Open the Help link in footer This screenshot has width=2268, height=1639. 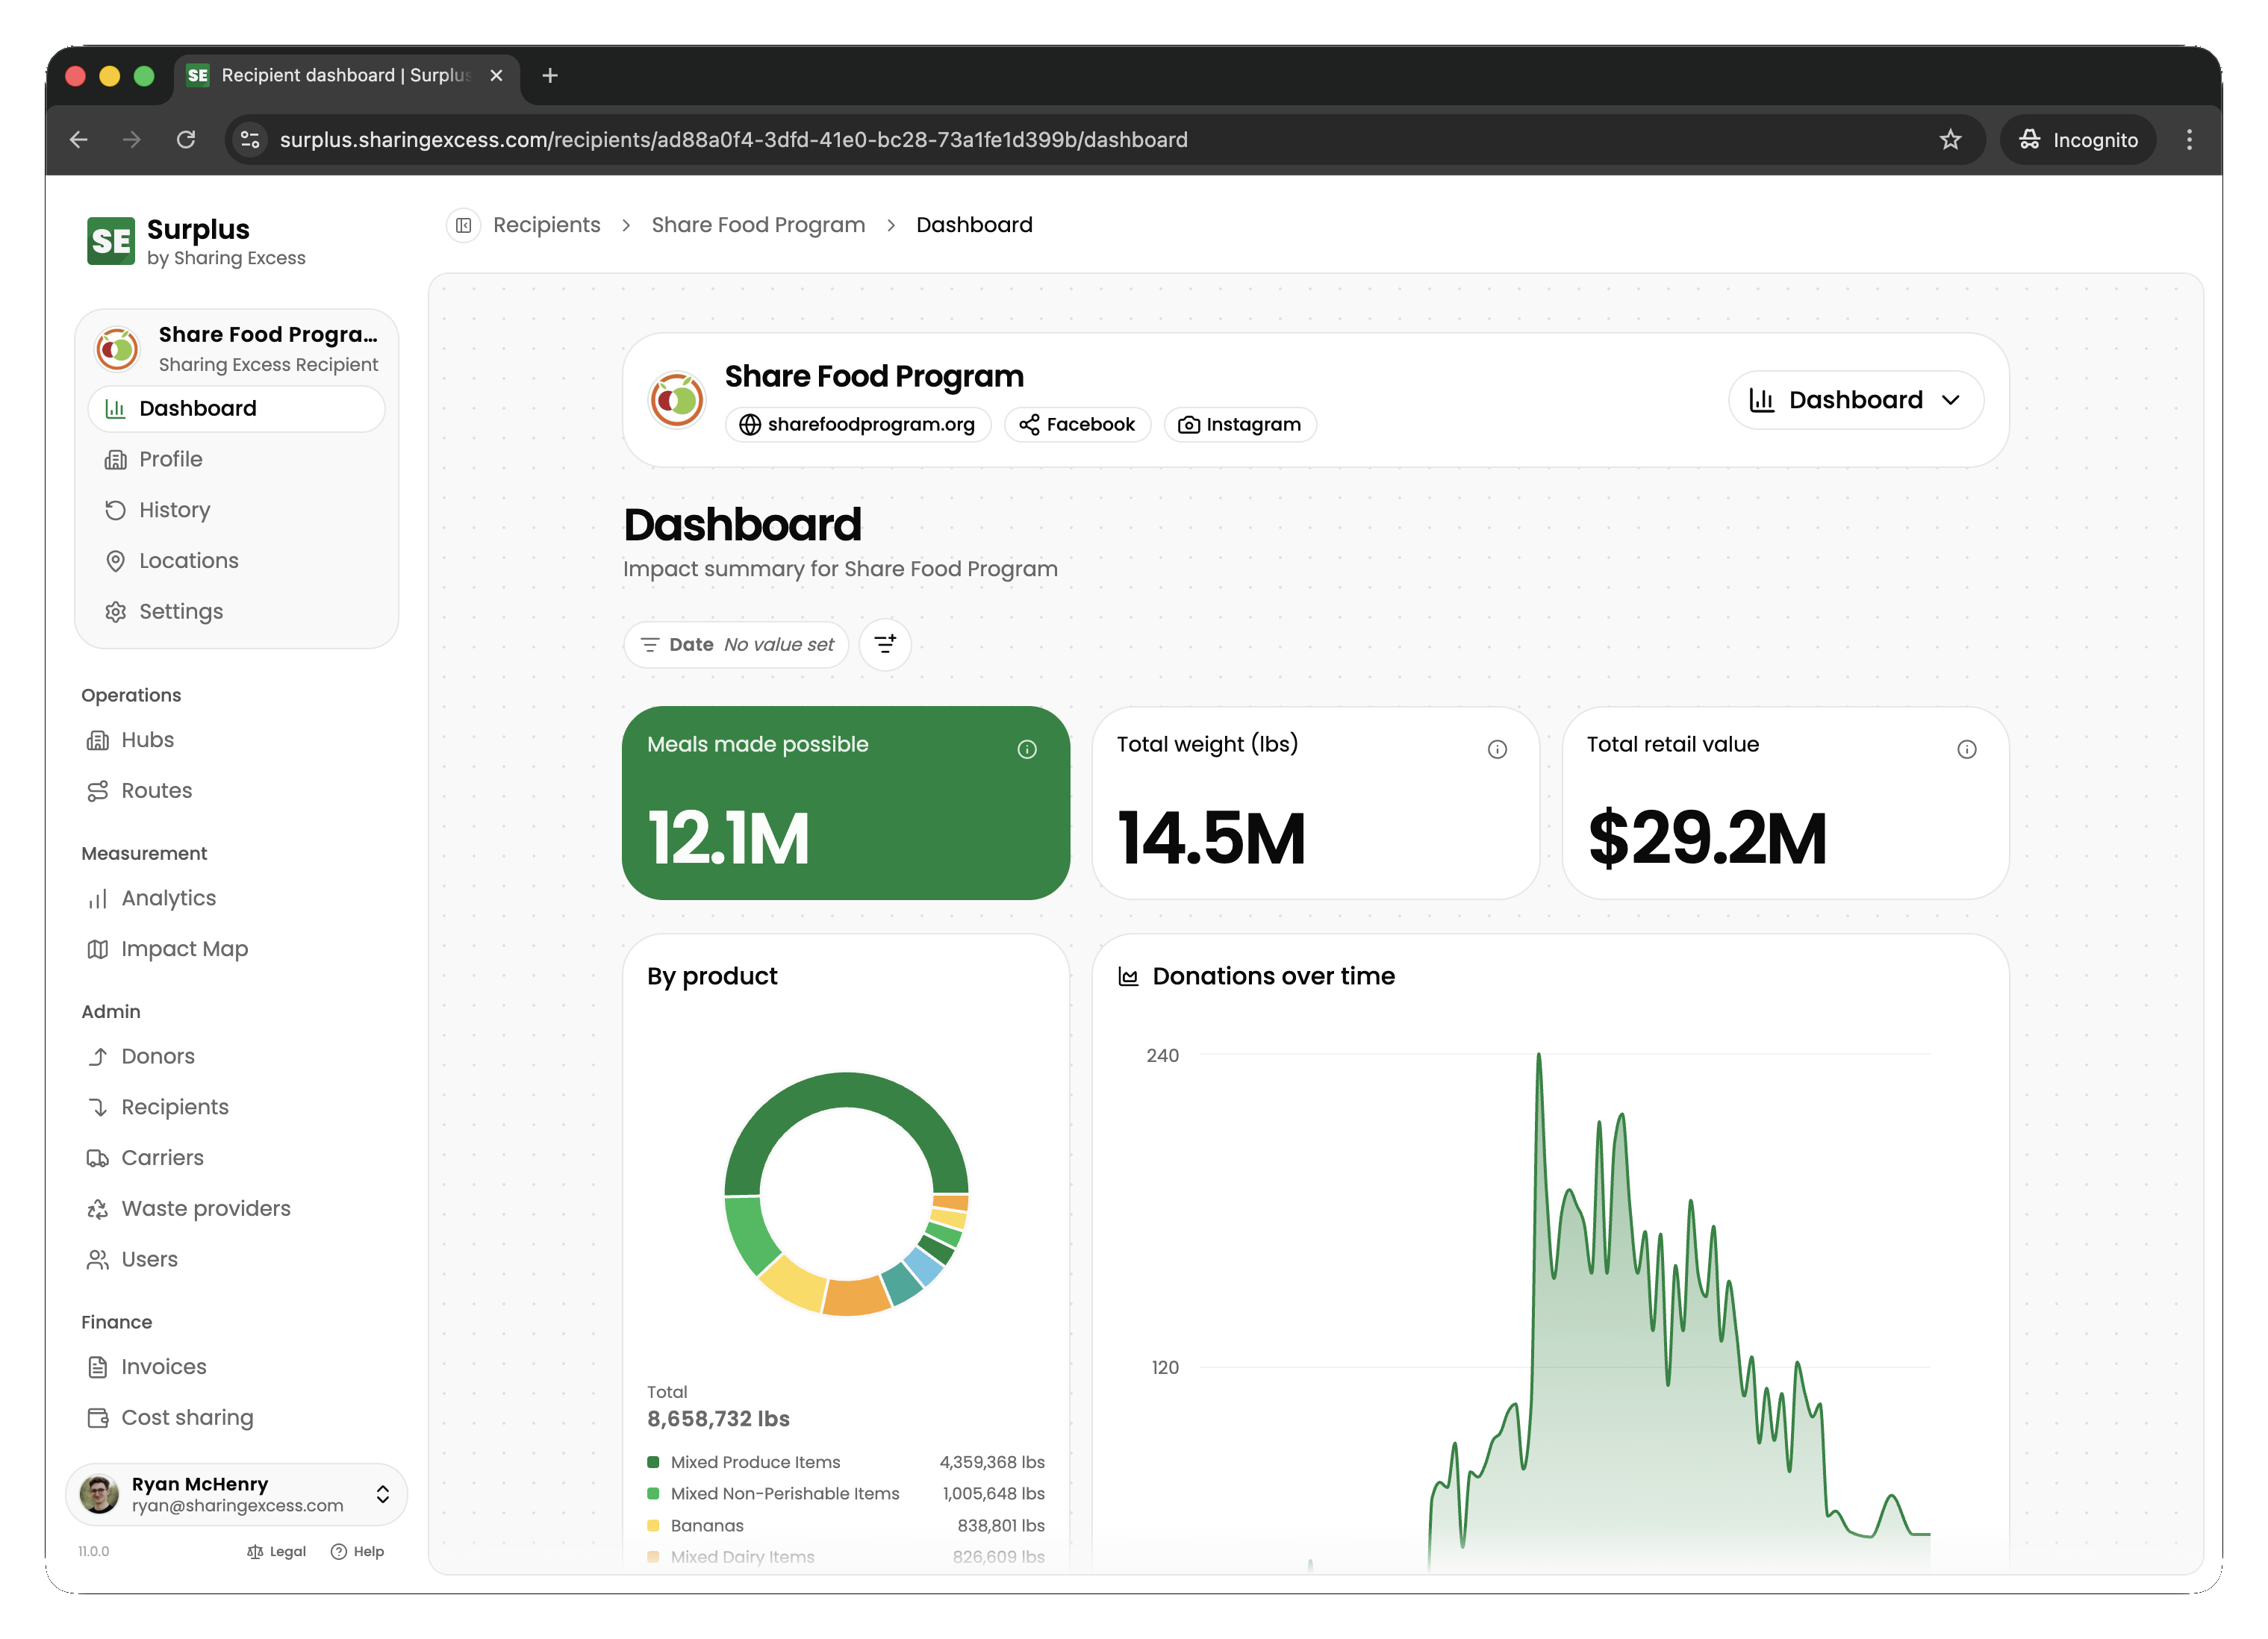pyautogui.click(x=357, y=1552)
